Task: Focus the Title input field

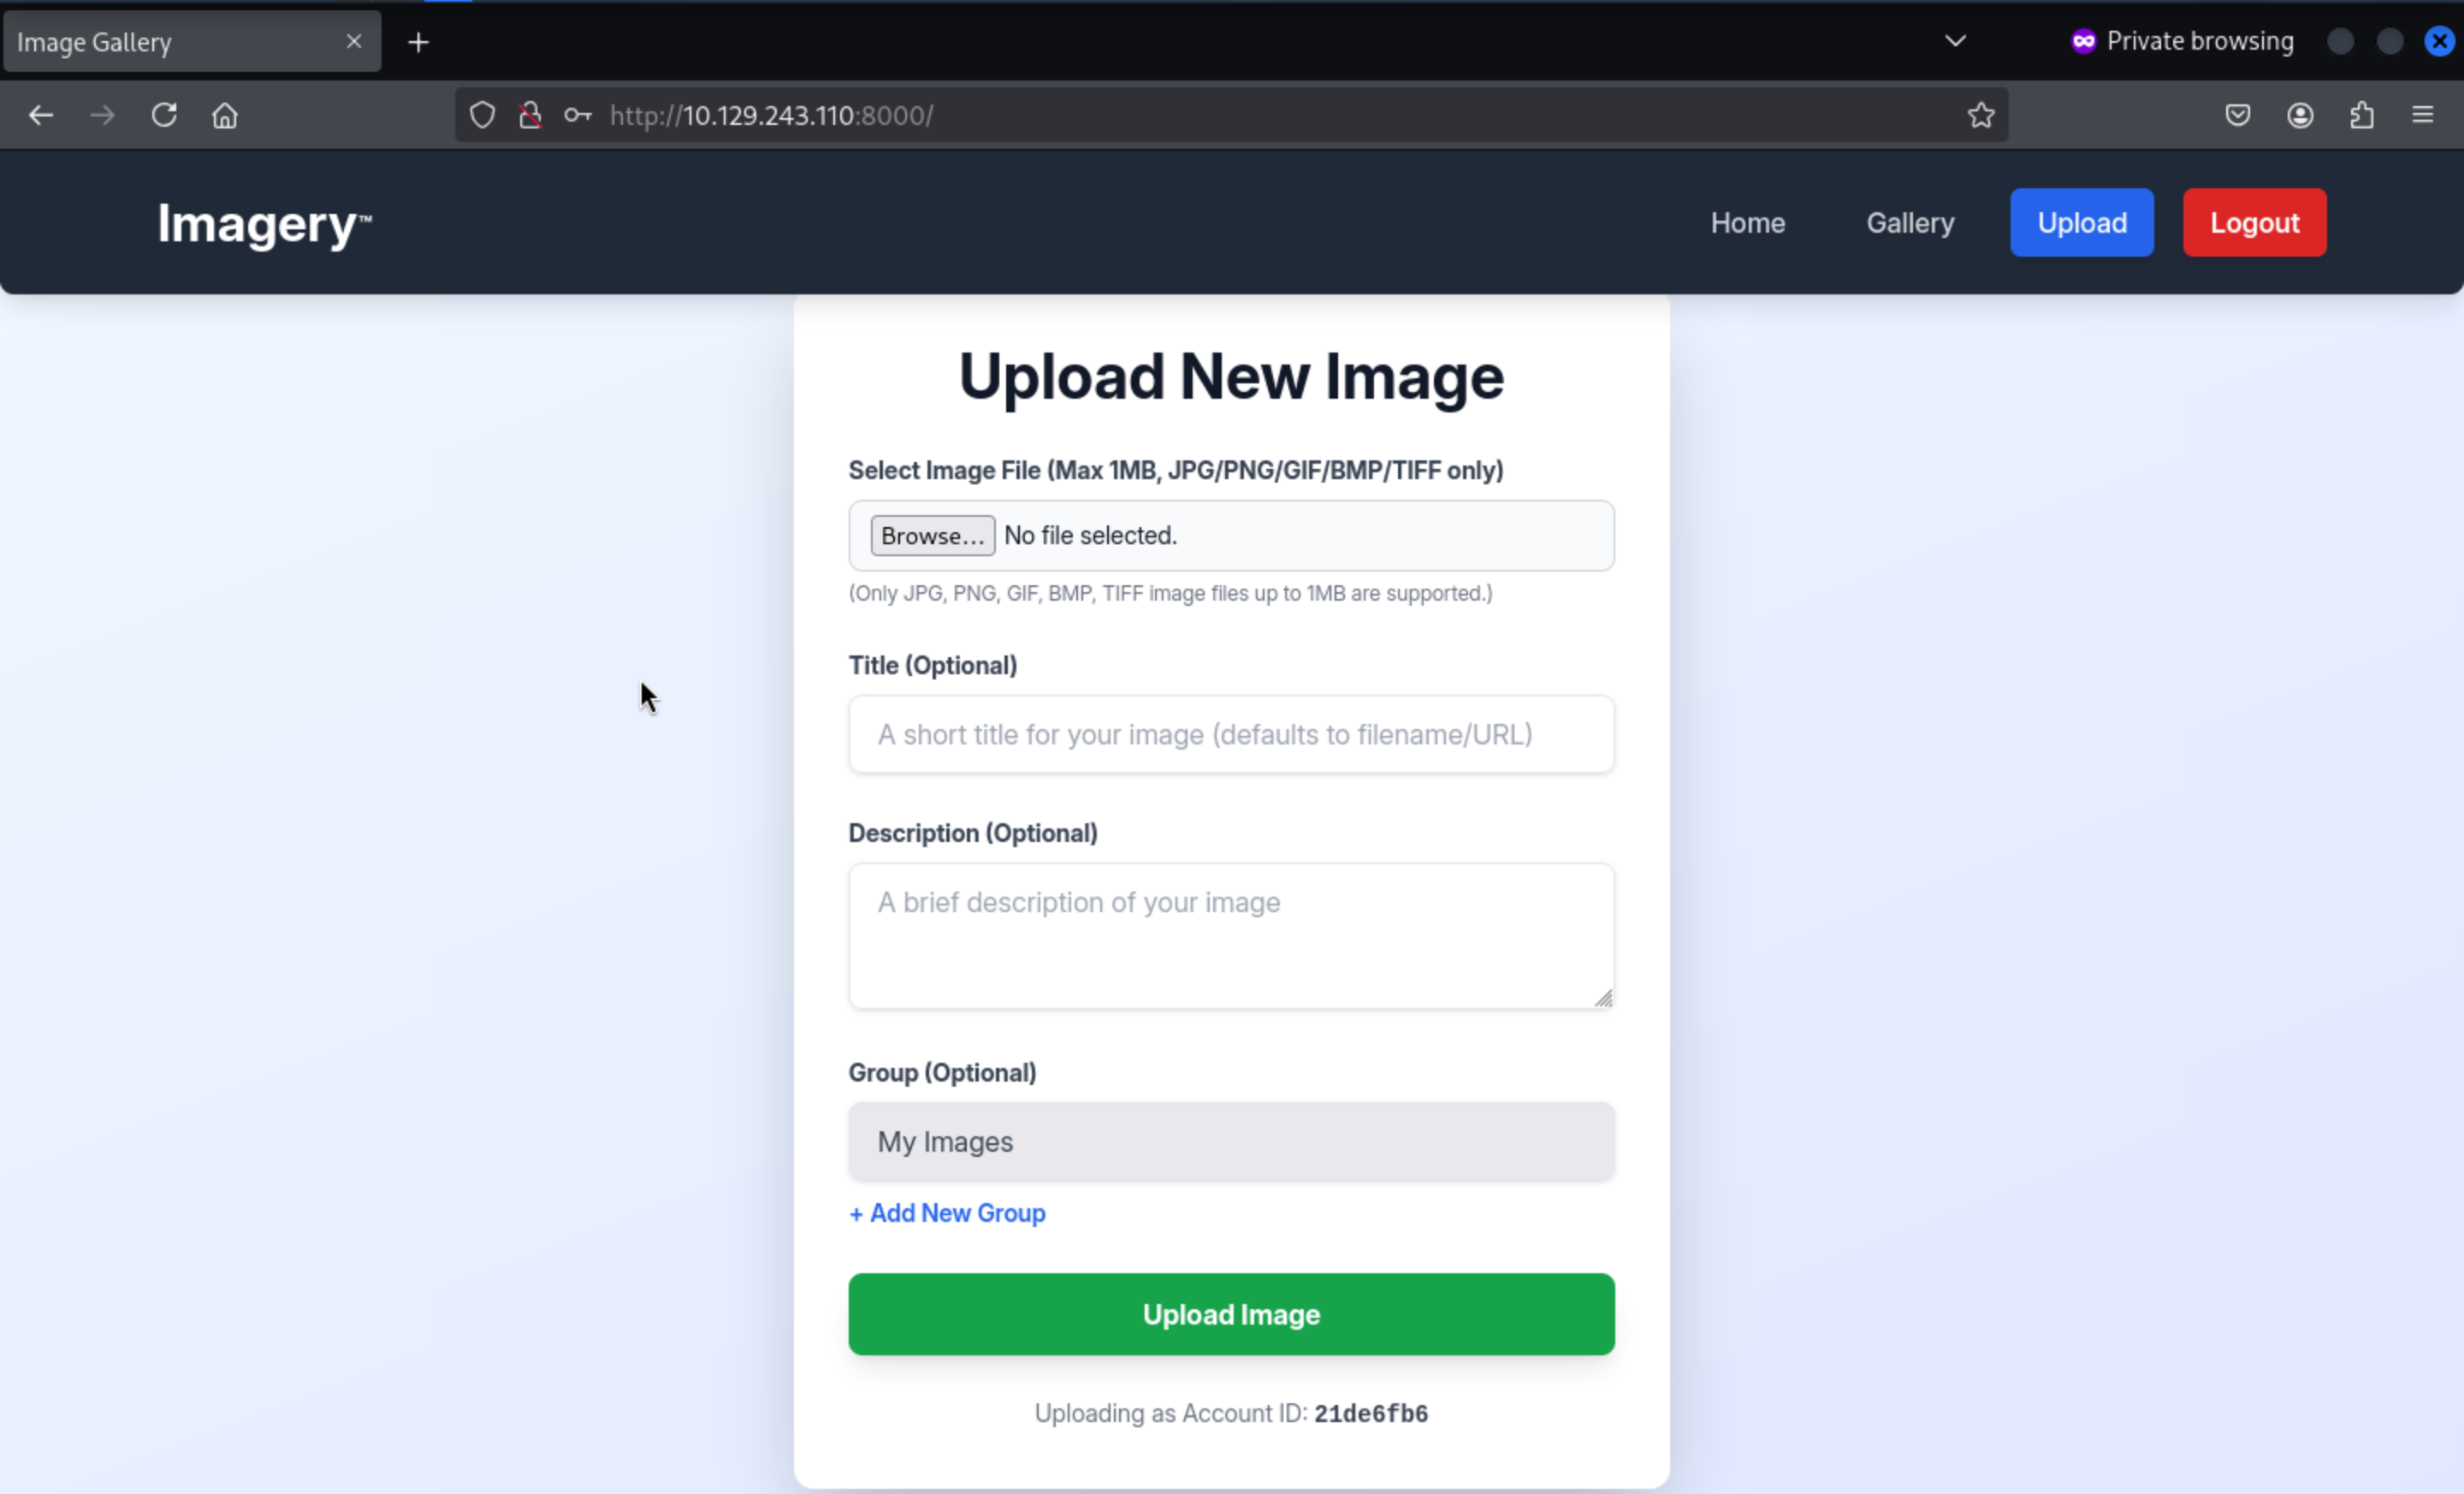Action: pos(1231,734)
